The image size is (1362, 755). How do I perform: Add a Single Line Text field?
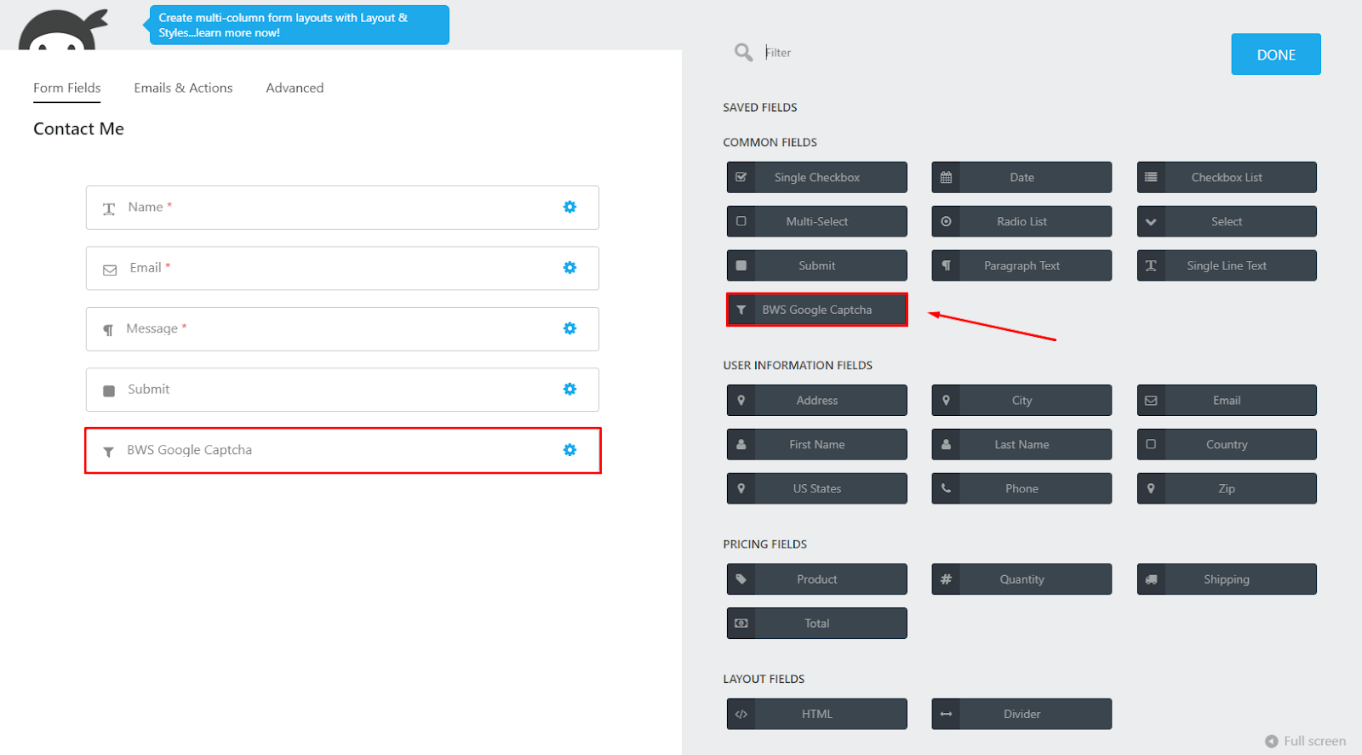[x=1226, y=265]
